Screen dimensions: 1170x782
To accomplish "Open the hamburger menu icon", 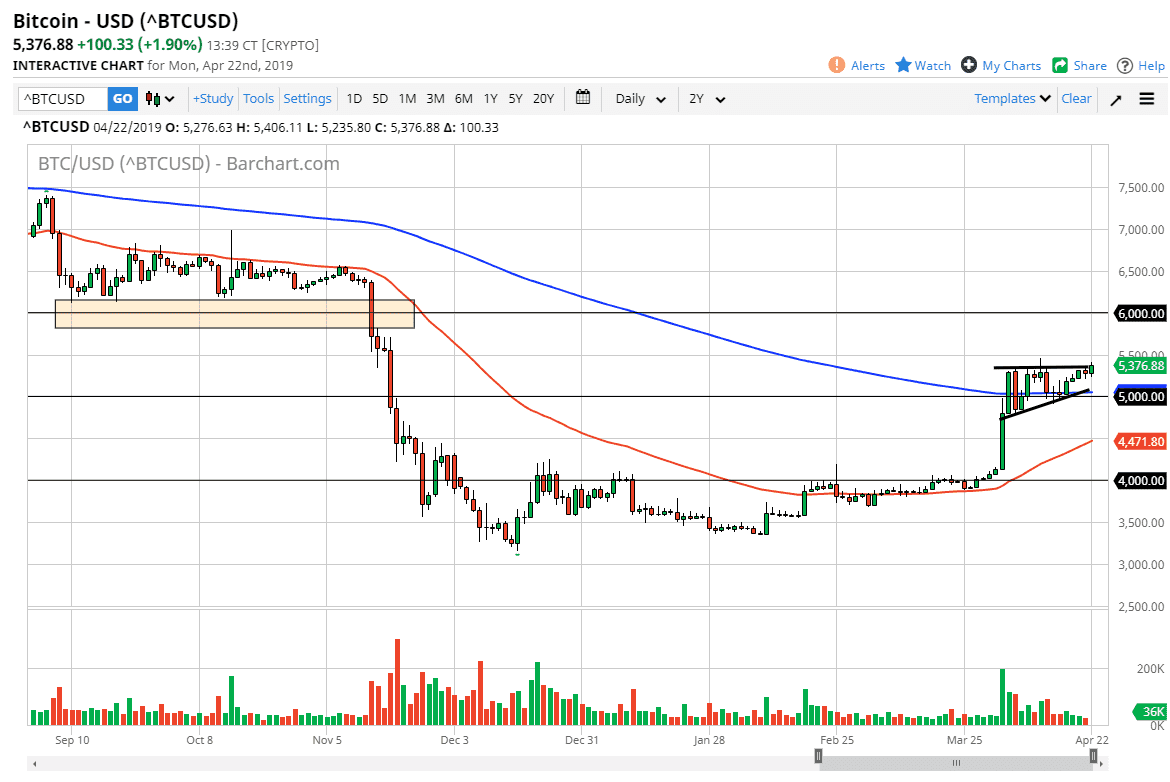I will pyautogui.click(x=1147, y=99).
